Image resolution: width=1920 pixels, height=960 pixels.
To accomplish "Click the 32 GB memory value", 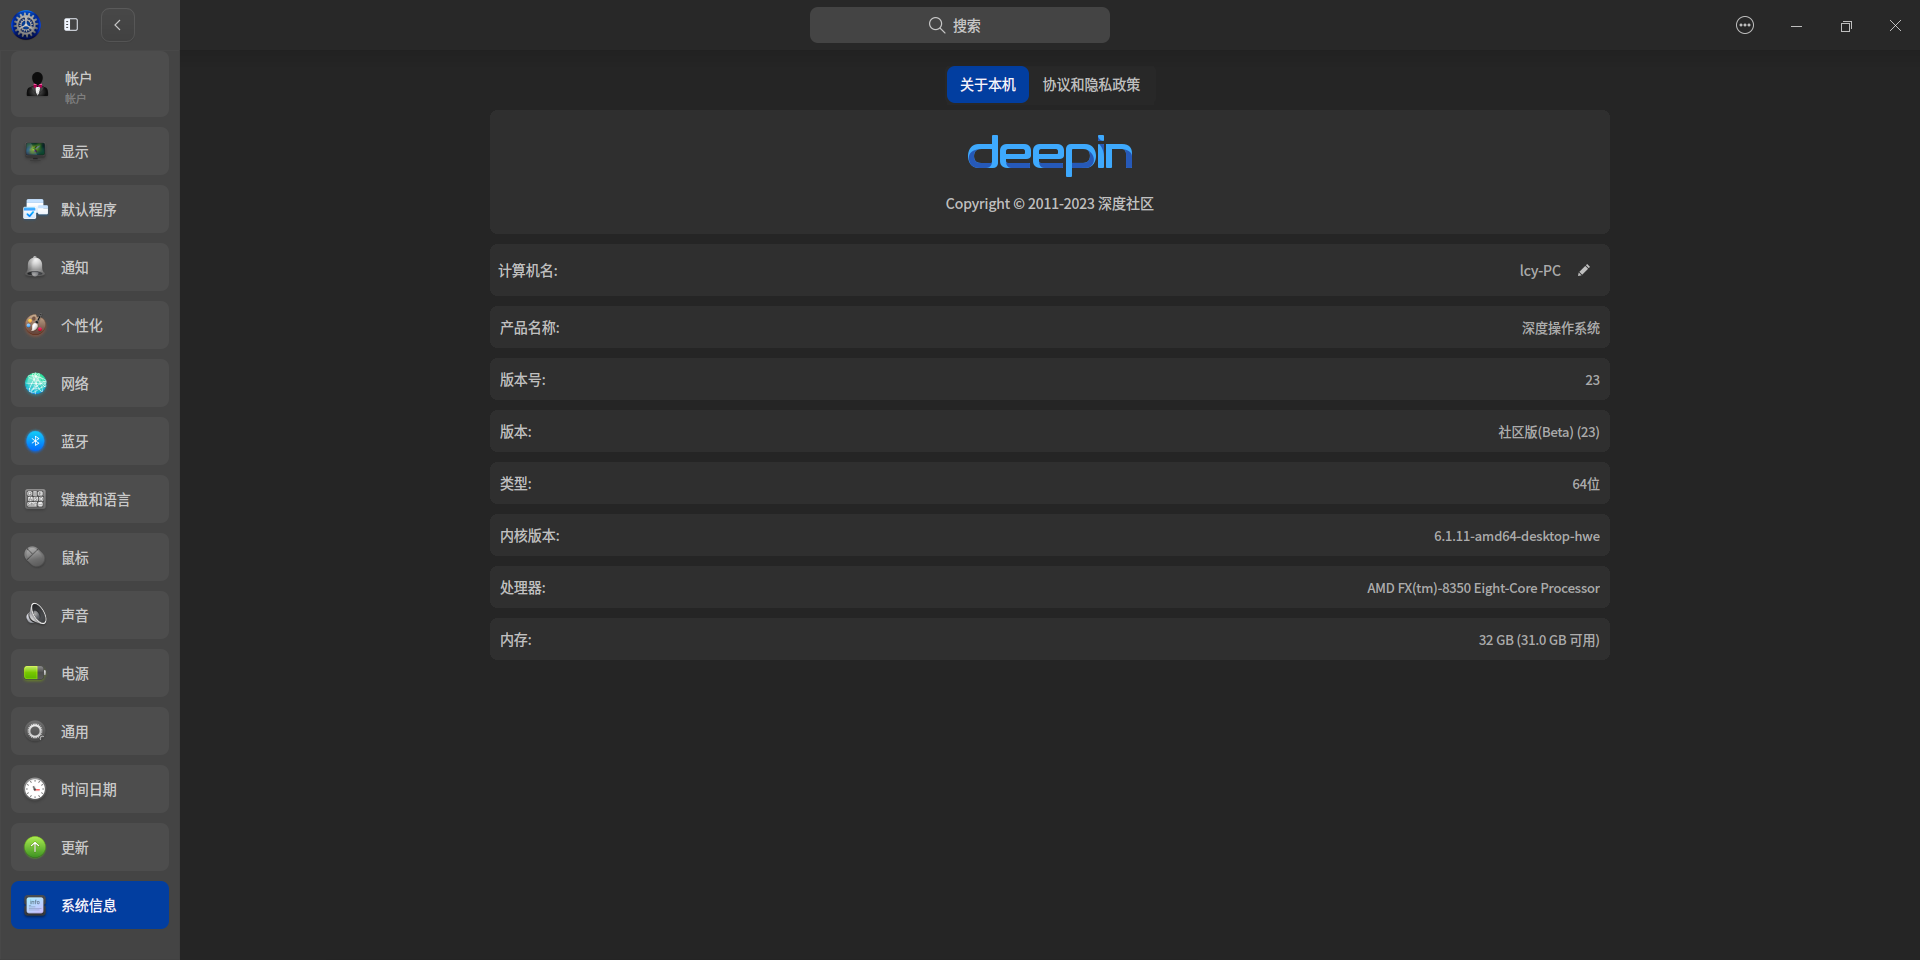I will [x=1540, y=640].
